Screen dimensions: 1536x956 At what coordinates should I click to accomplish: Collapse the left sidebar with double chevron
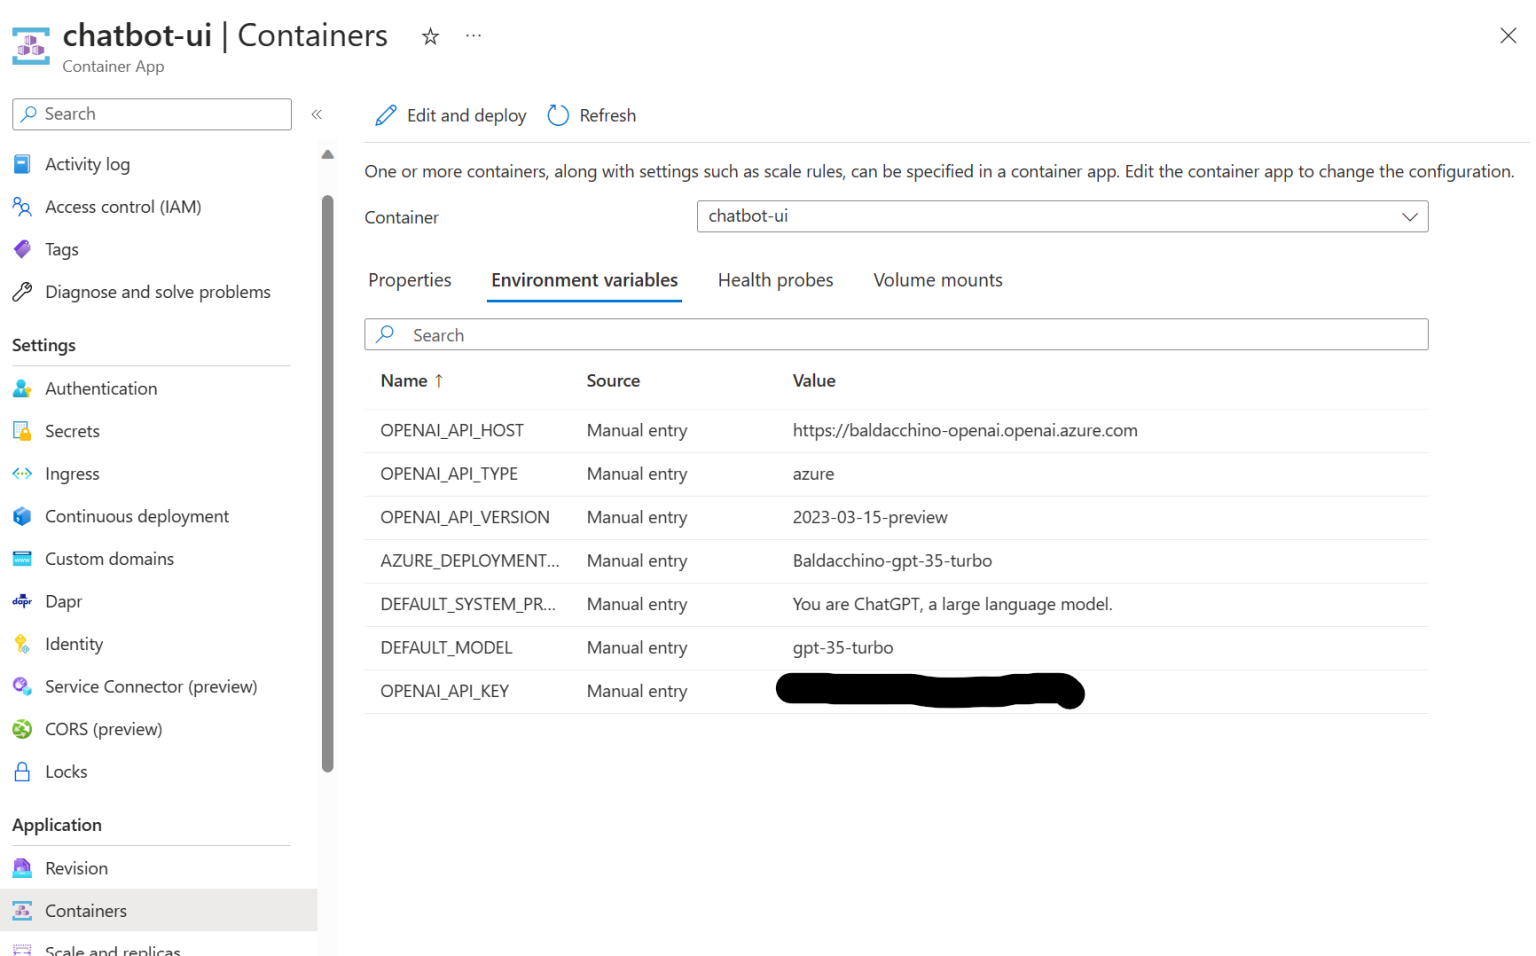click(317, 114)
